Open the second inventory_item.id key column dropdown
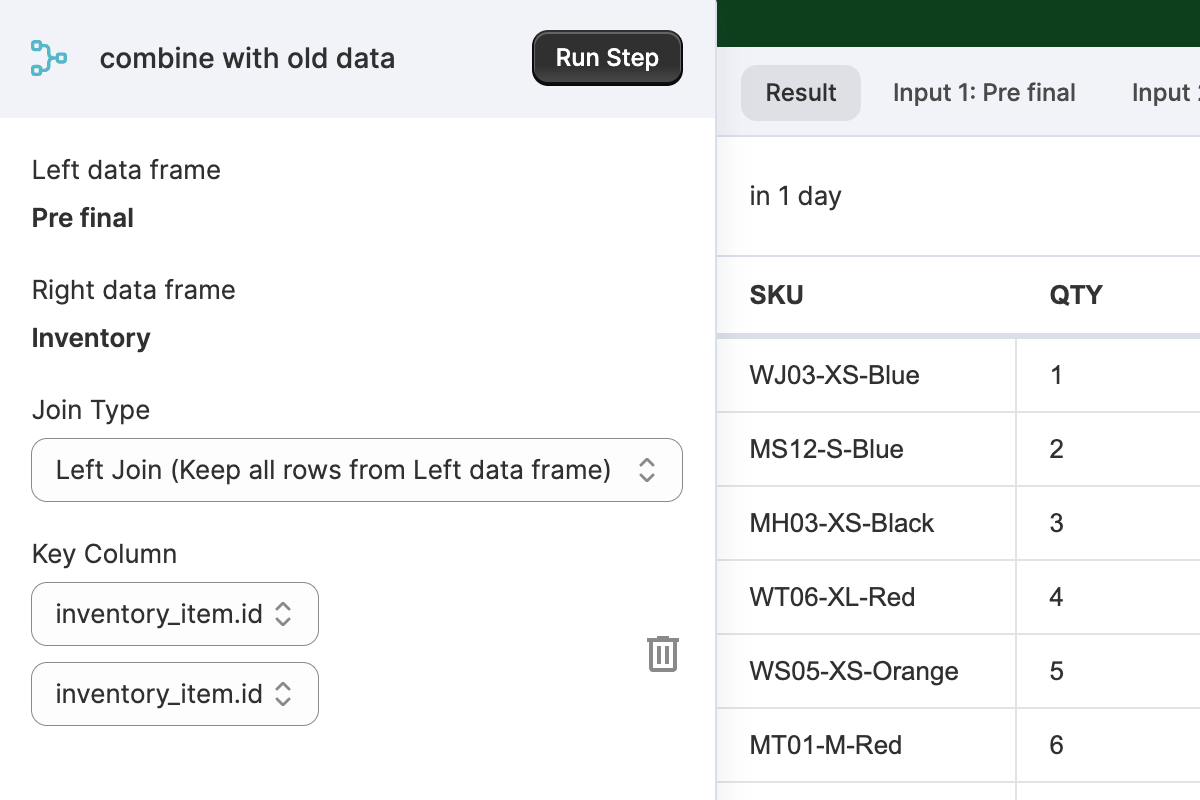Screen dimensions: 1200x800 point(175,694)
